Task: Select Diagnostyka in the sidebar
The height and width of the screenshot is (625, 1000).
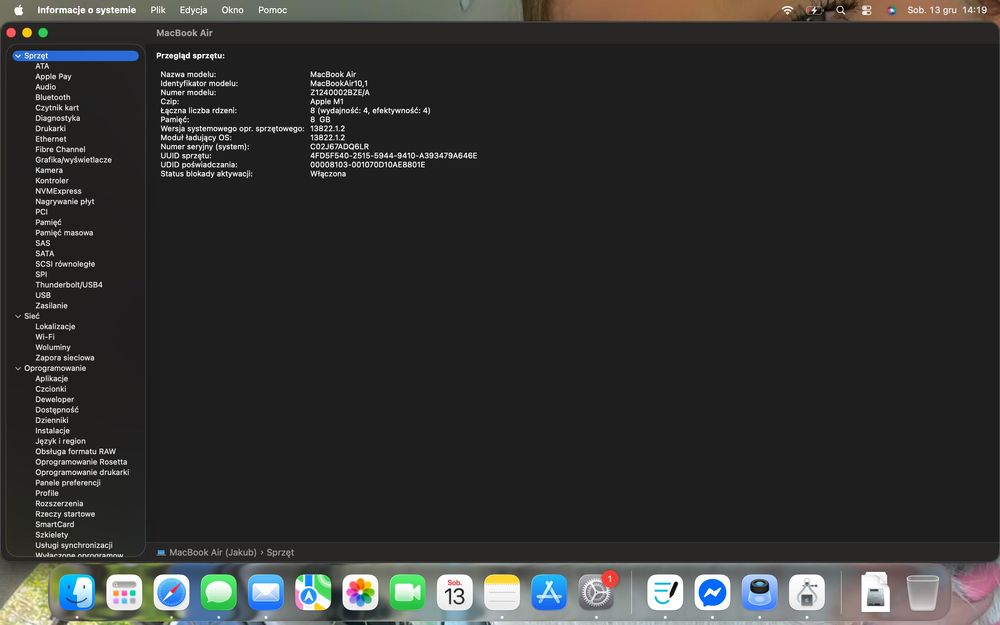Action: click(57, 118)
